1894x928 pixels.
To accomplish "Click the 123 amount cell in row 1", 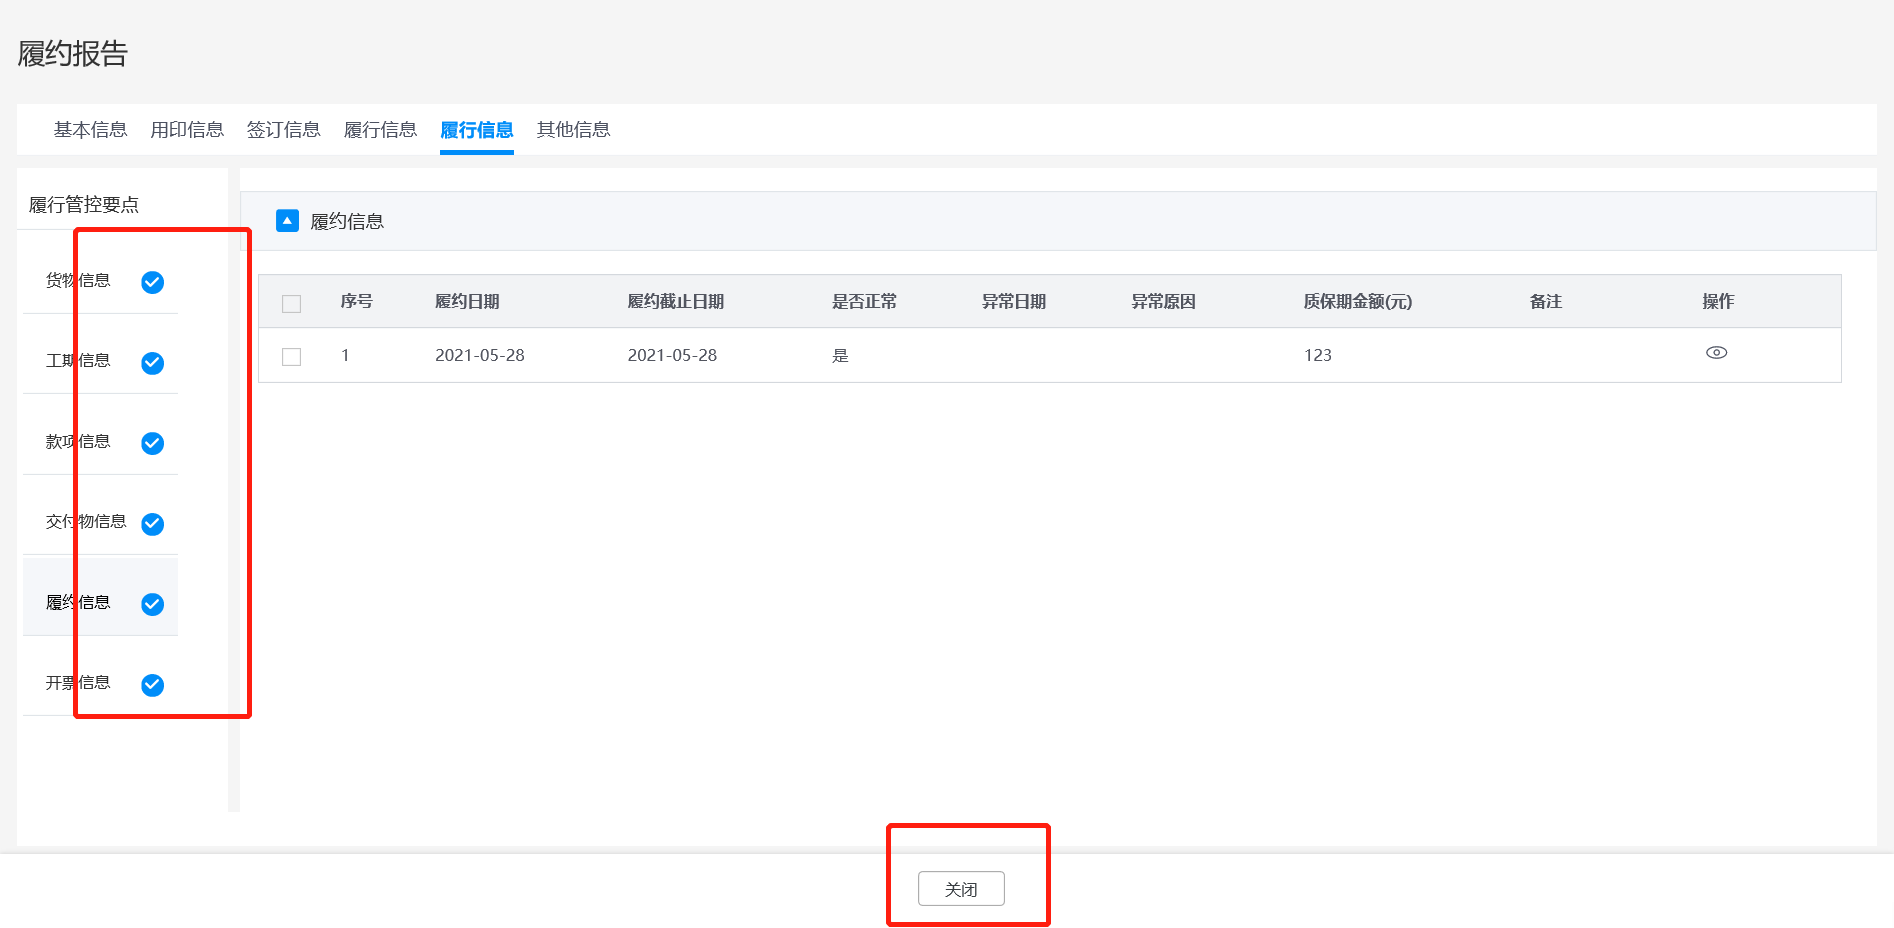I will (x=1317, y=356).
